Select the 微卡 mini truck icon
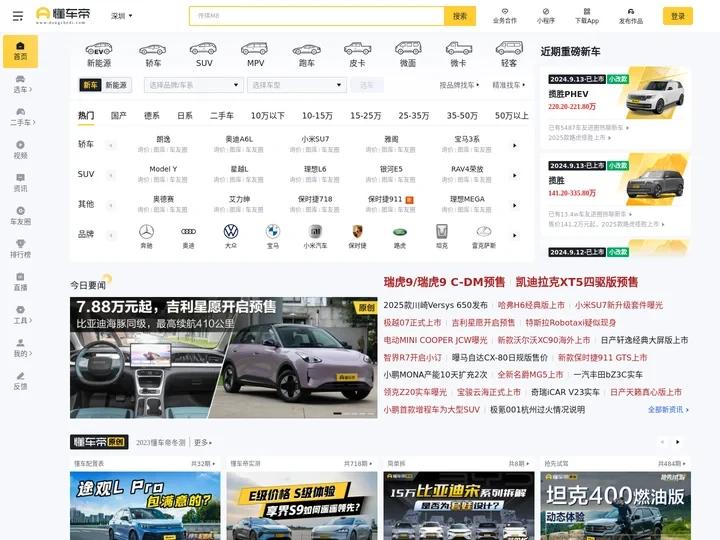 pos(458,54)
